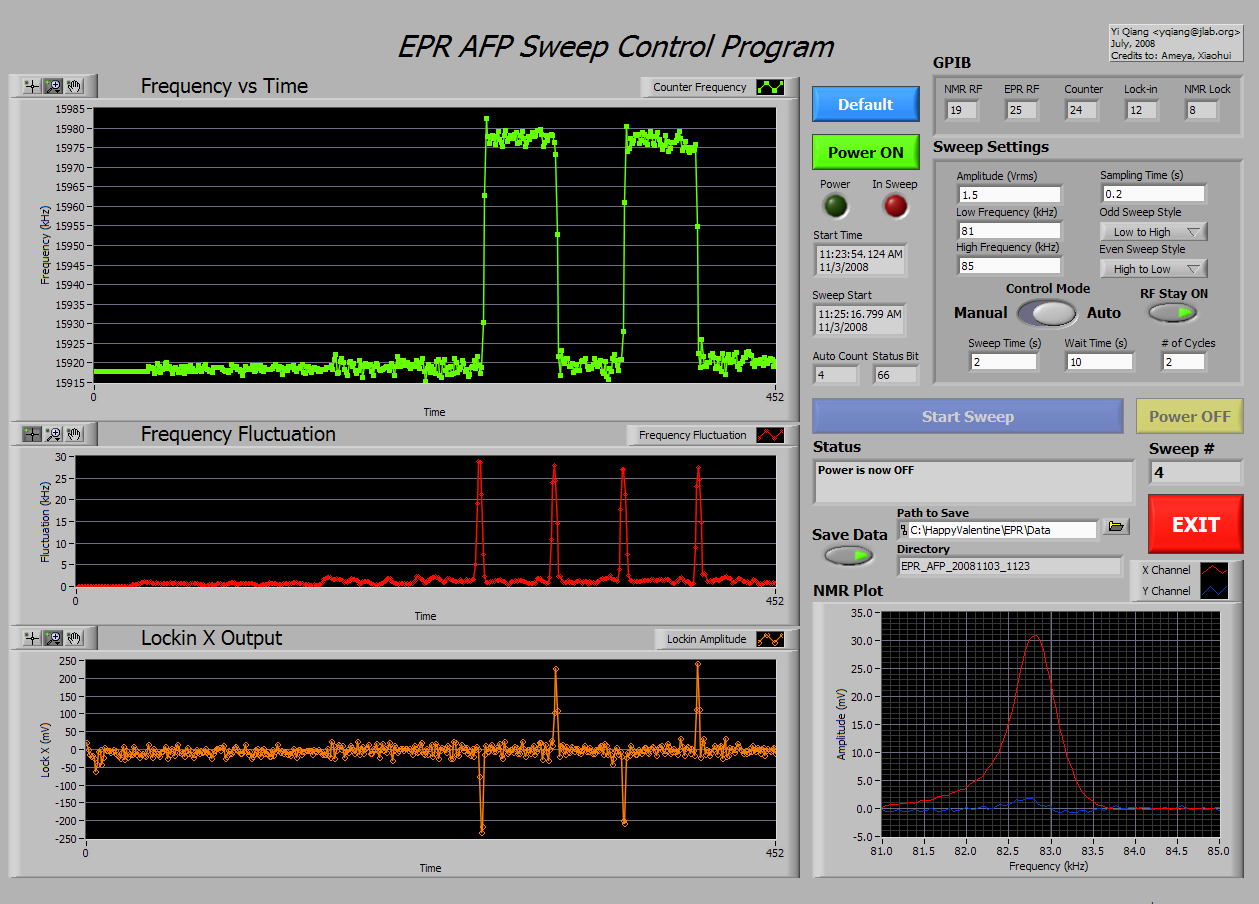Select zoom tool on Frequency Fluctuation graph
This screenshot has height=904, width=1259.
click(x=53, y=434)
